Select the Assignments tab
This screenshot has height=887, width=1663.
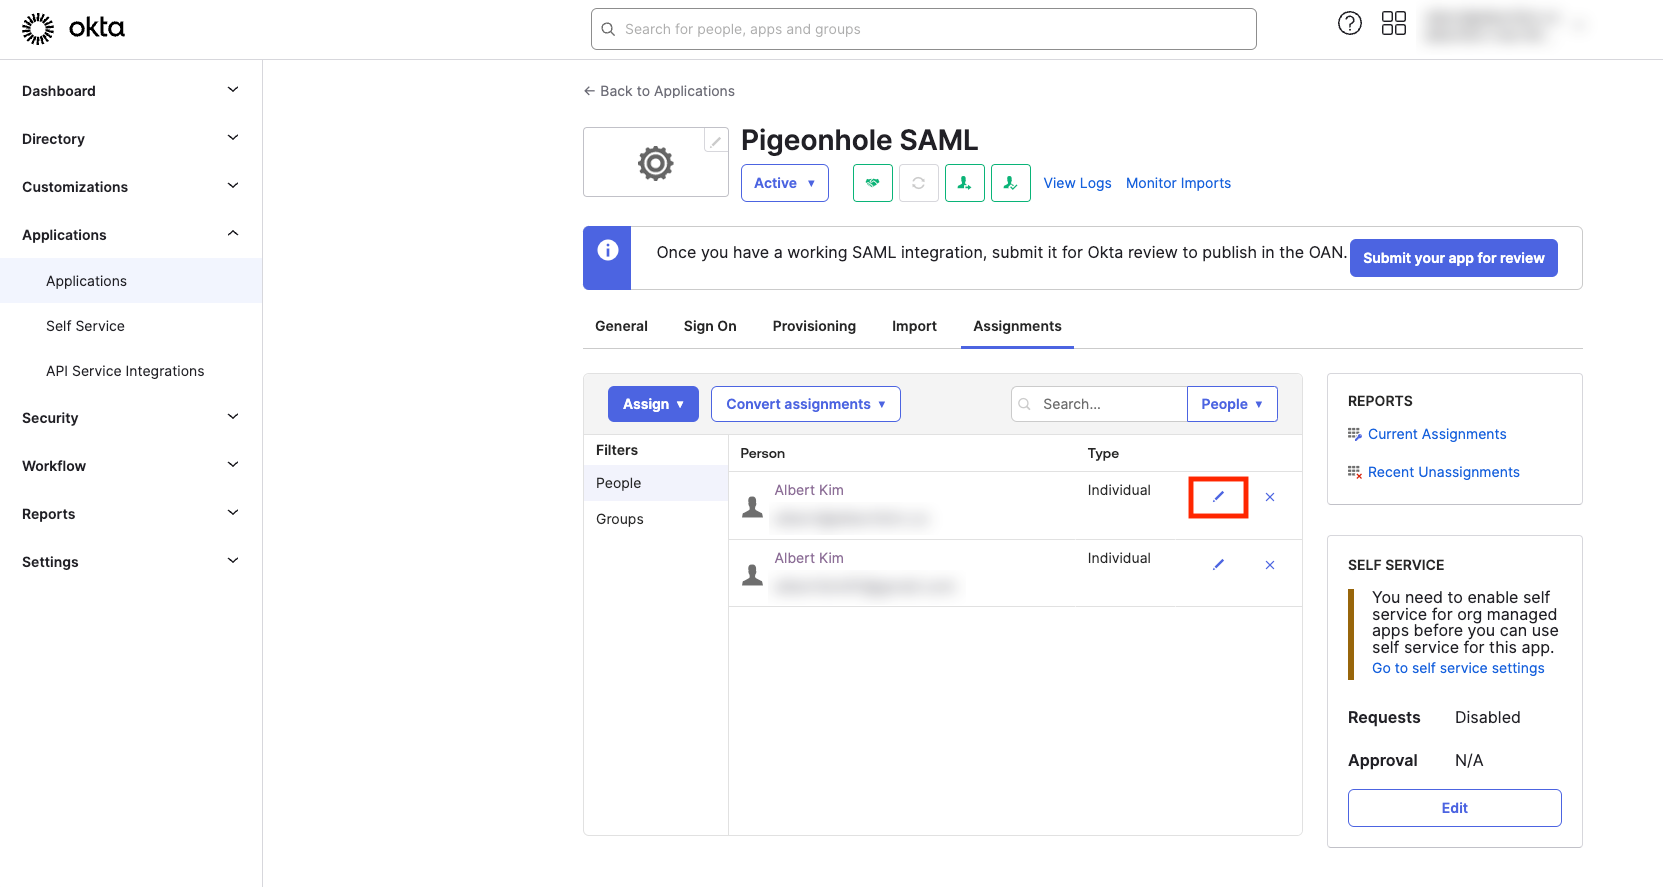point(1017,326)
